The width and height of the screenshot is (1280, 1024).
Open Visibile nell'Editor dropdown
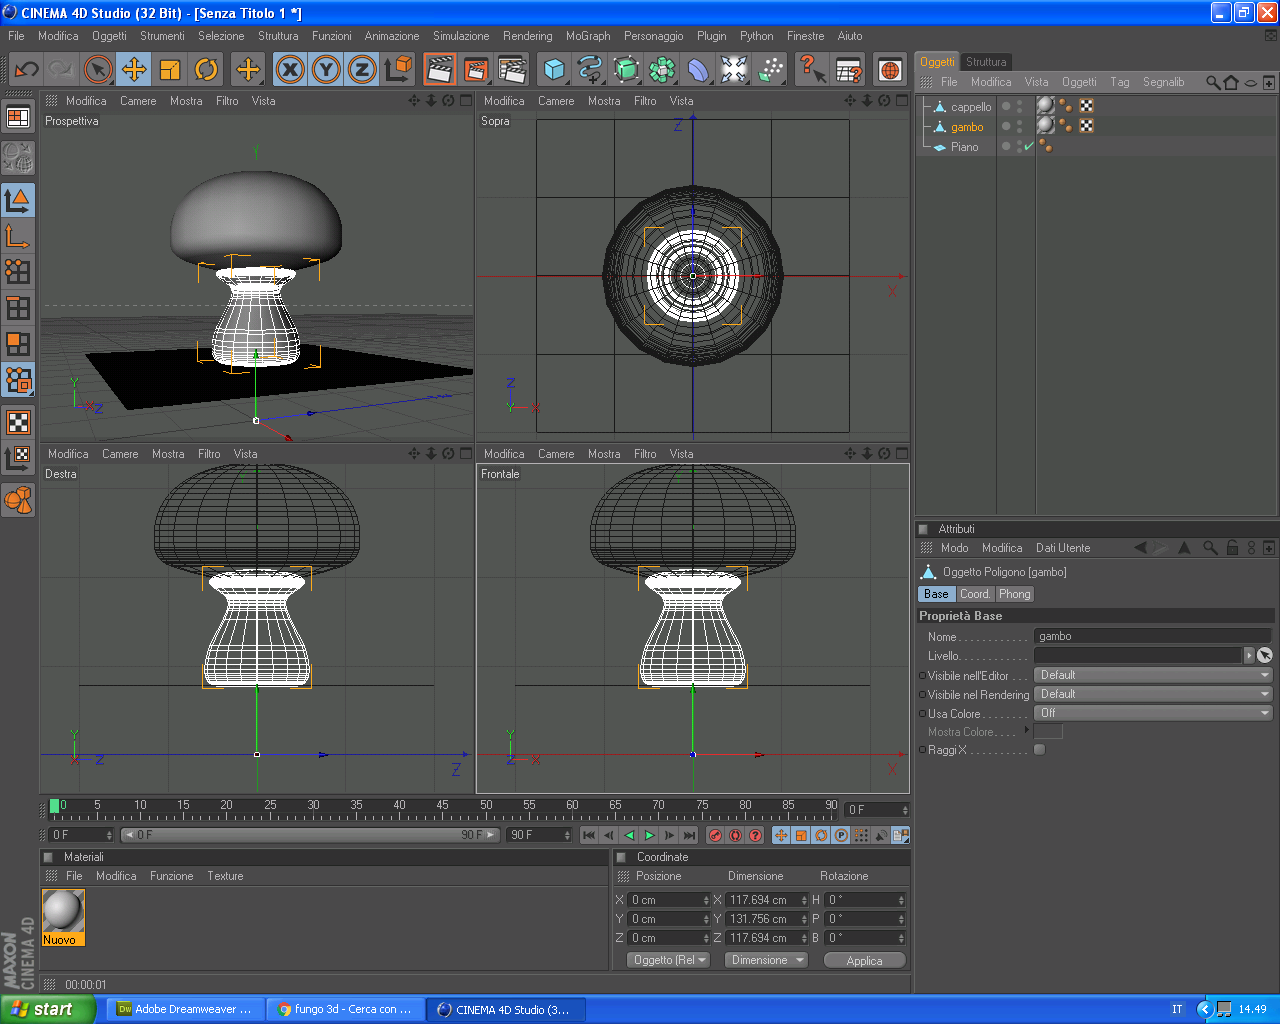(x=1153, y=675)
